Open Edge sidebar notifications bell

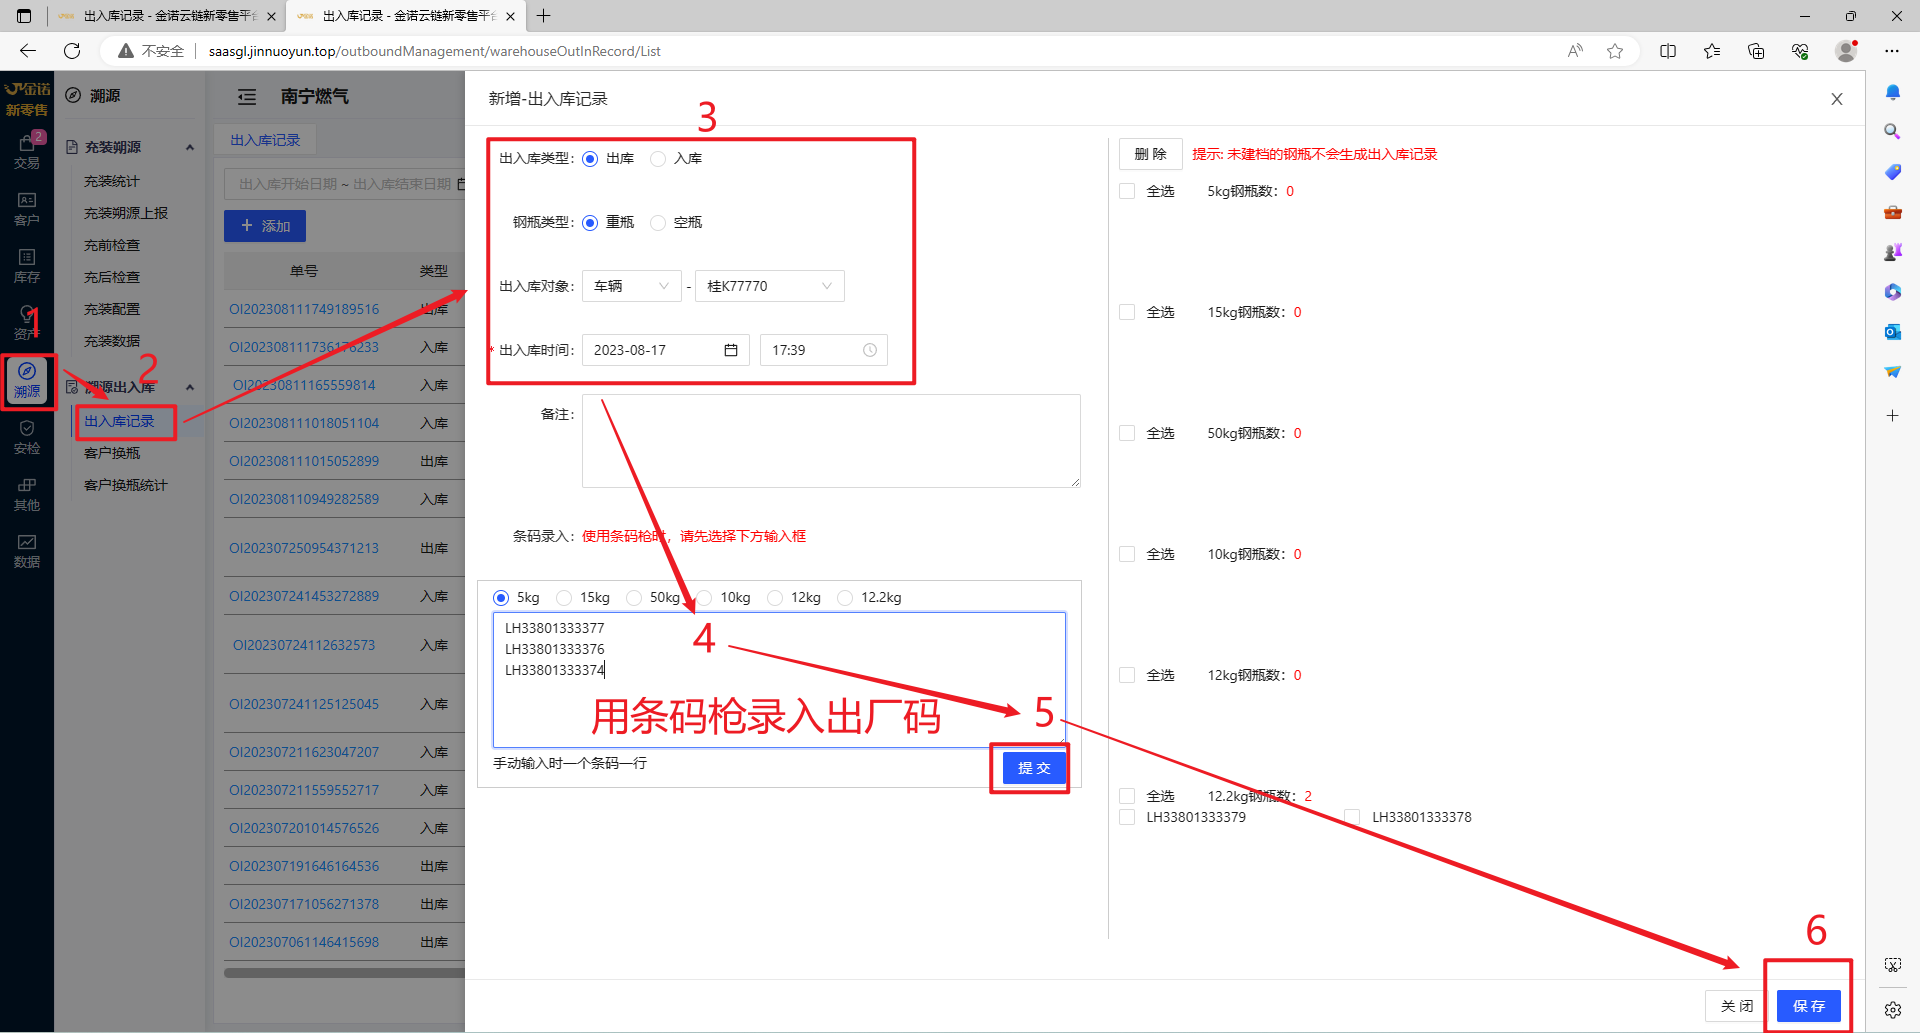tap(1893, 93)
